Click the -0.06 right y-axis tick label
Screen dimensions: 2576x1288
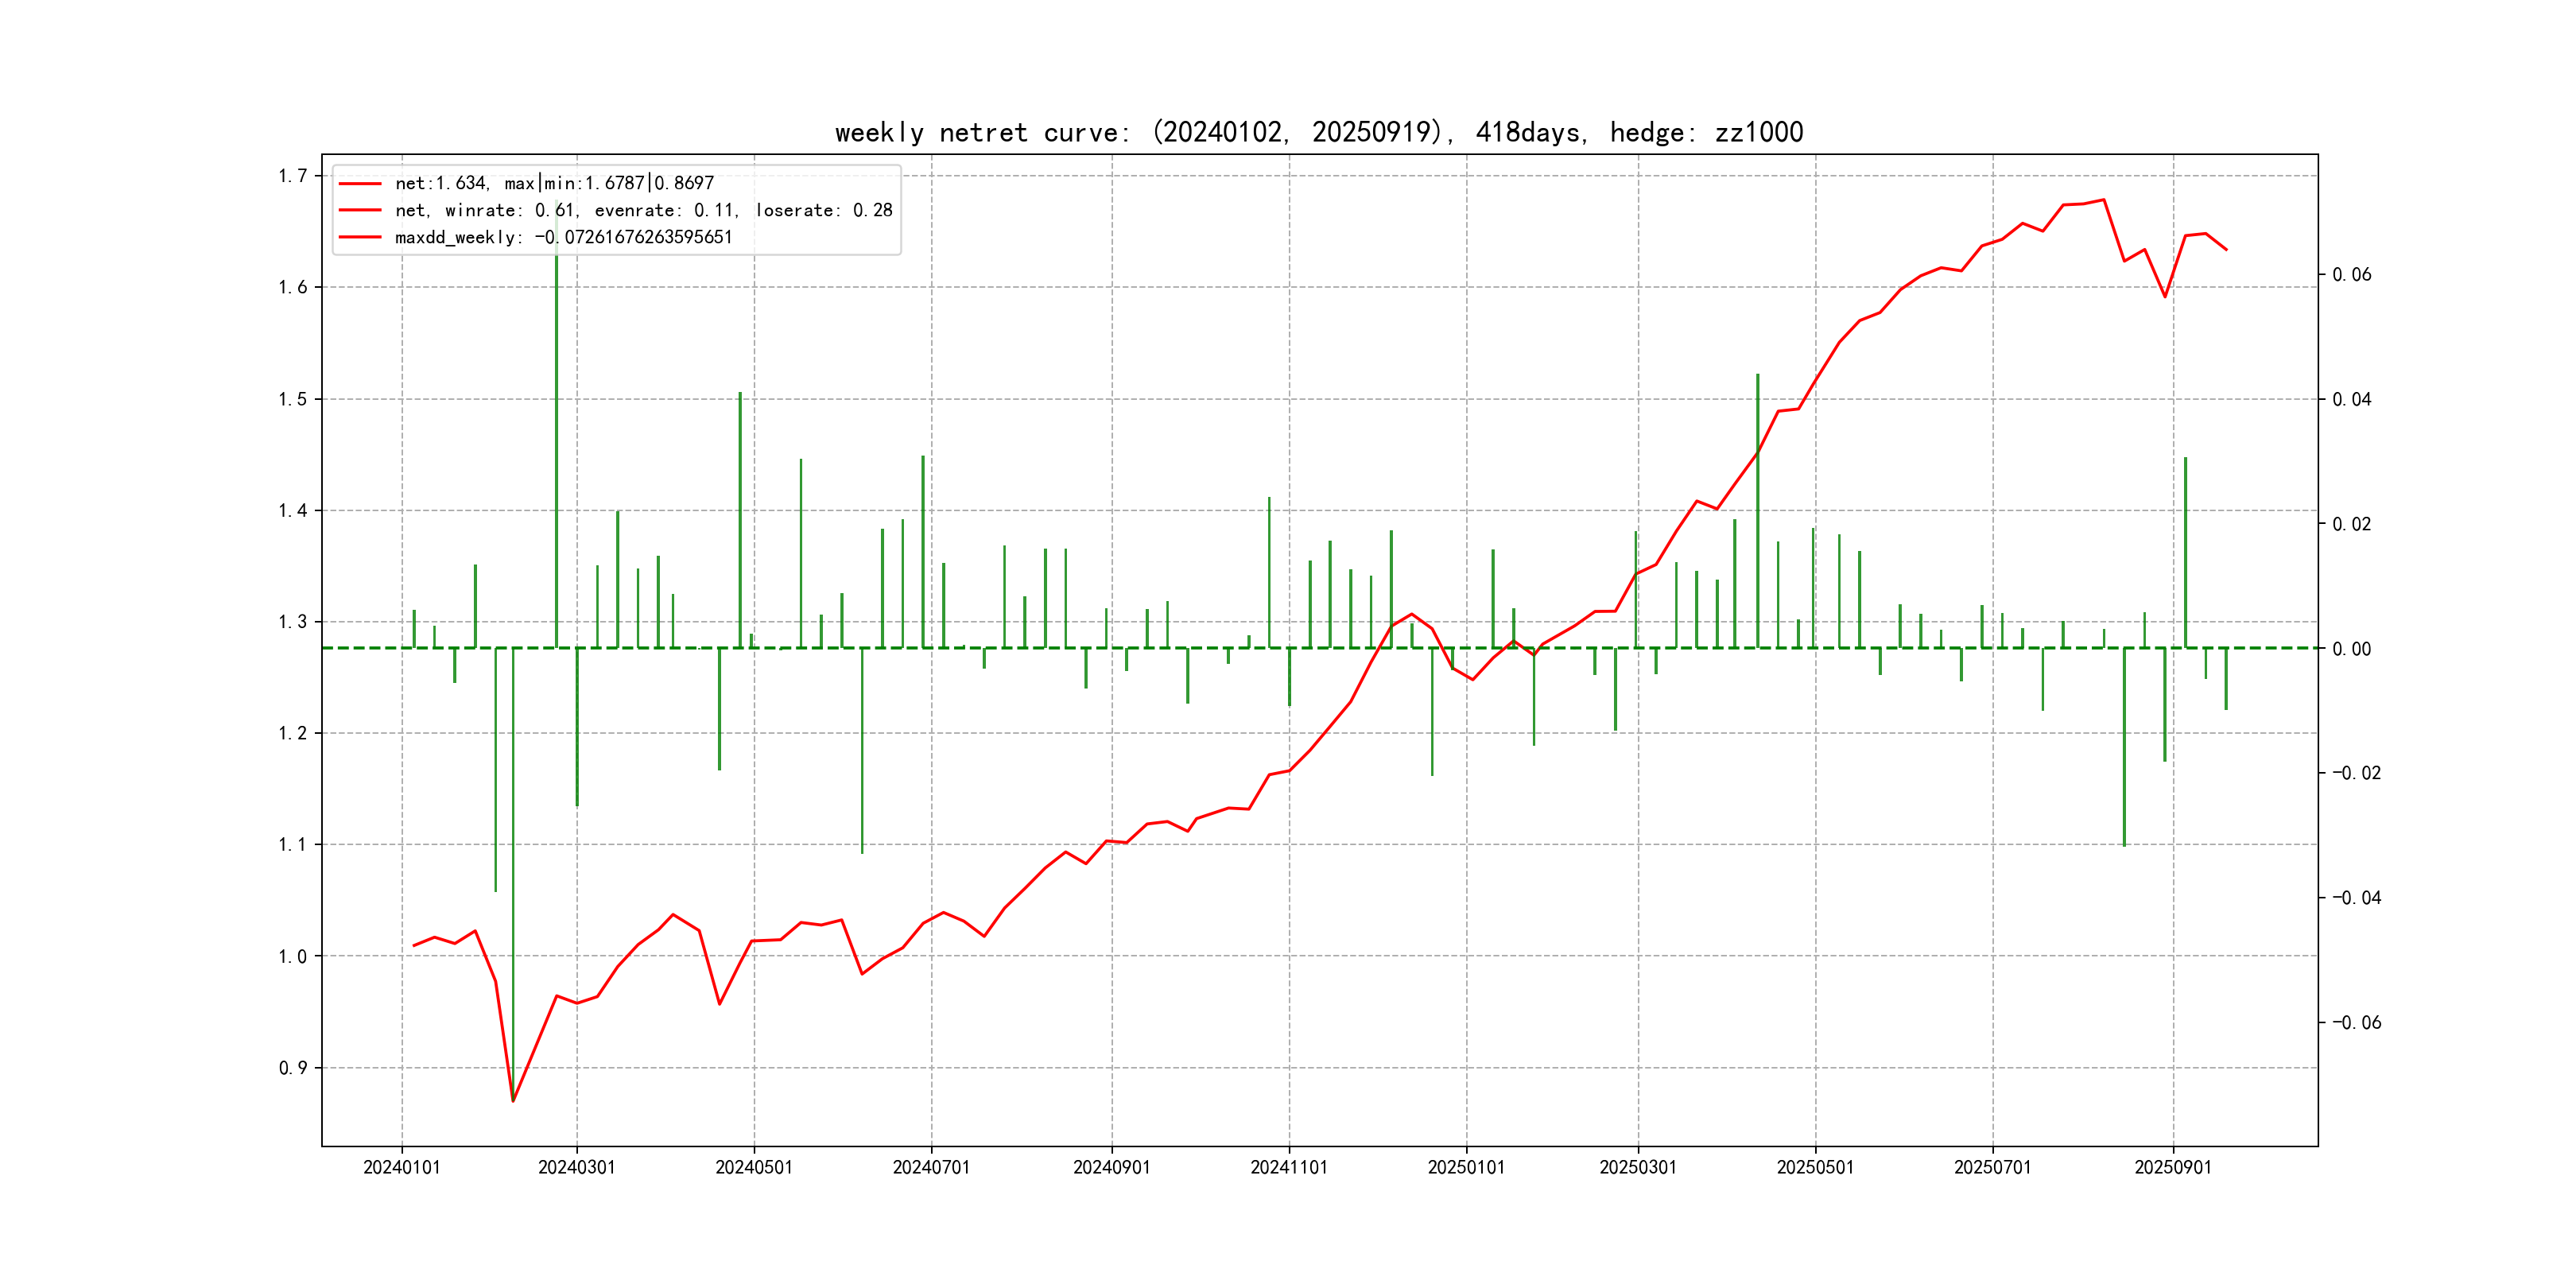click(x=2356, y=1023)
